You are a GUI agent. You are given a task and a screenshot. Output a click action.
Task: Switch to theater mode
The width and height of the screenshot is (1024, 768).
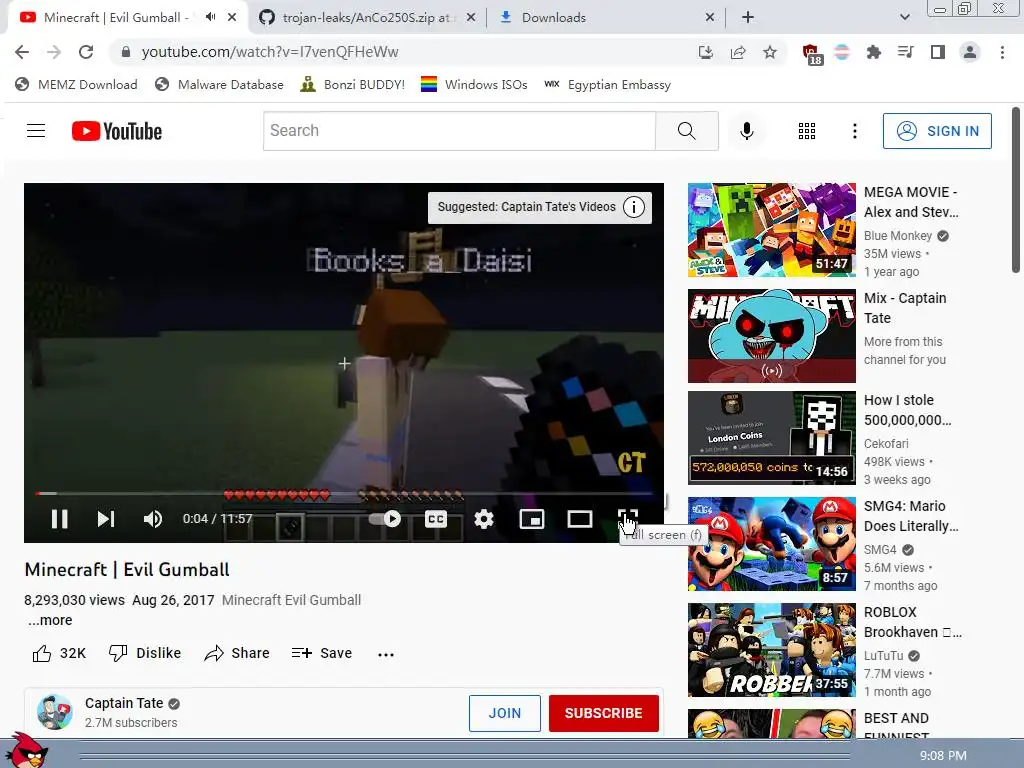coord(579,519)
